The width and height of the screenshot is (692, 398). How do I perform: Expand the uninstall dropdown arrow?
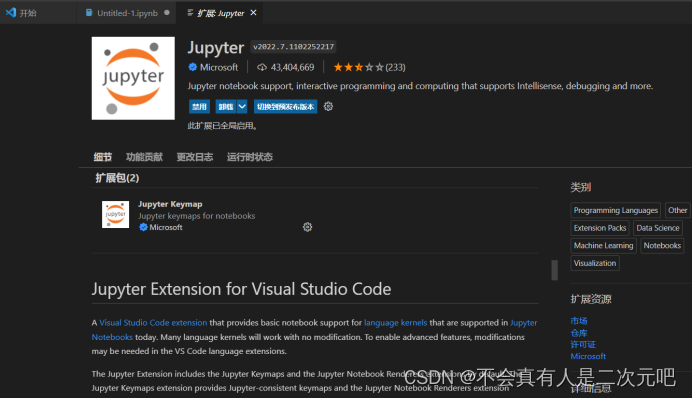(x=242, y=106)
